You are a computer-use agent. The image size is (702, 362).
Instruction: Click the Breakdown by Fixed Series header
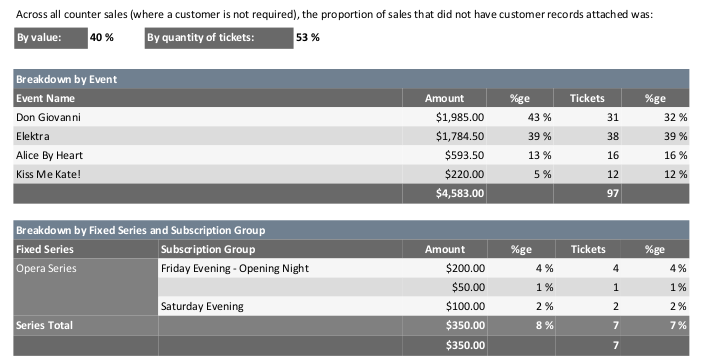click(x=351, y=230)
